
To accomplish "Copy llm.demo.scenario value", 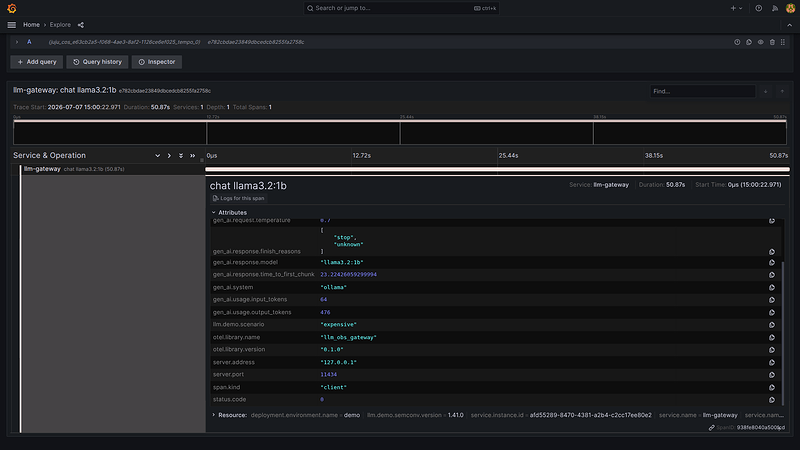I will click(x=772, y=324).
